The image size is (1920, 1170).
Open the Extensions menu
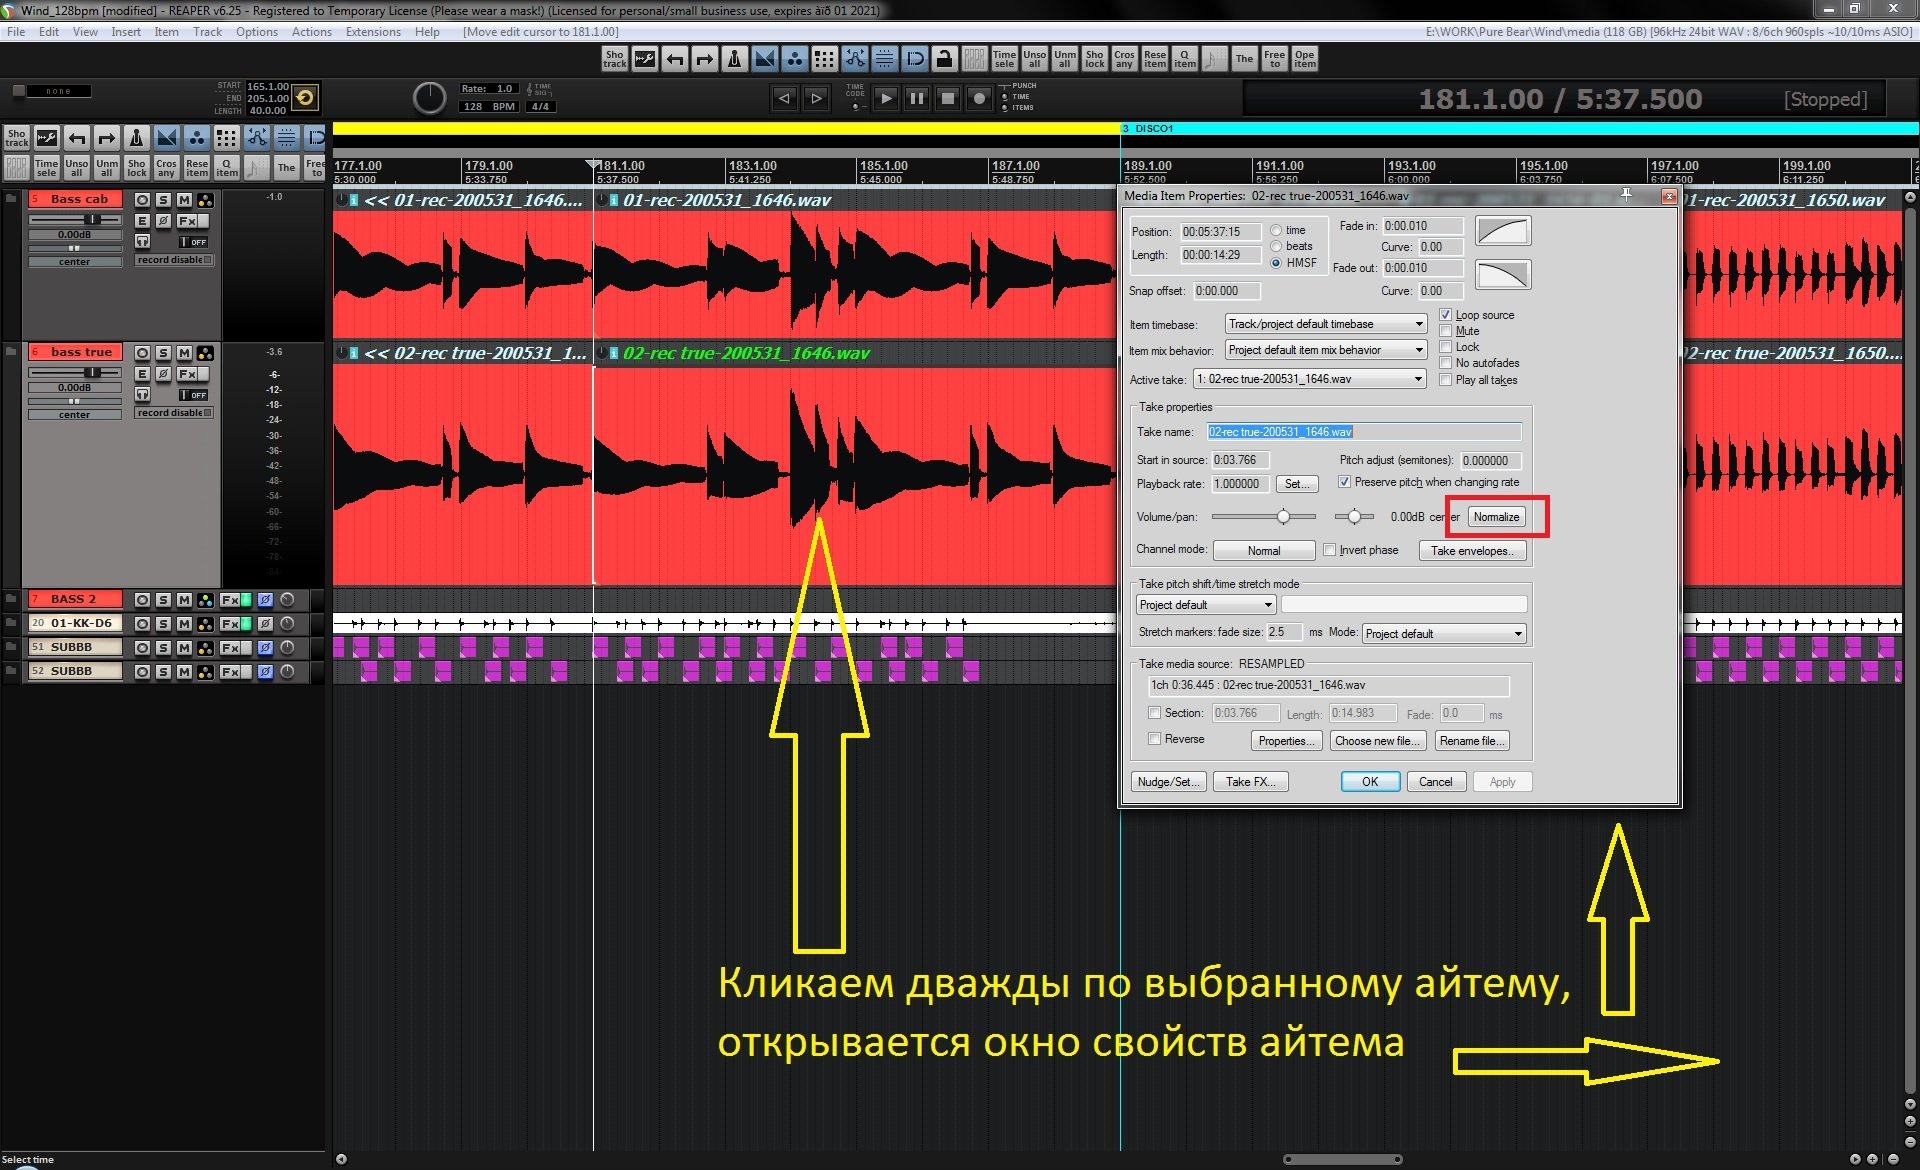coord(372,32)
